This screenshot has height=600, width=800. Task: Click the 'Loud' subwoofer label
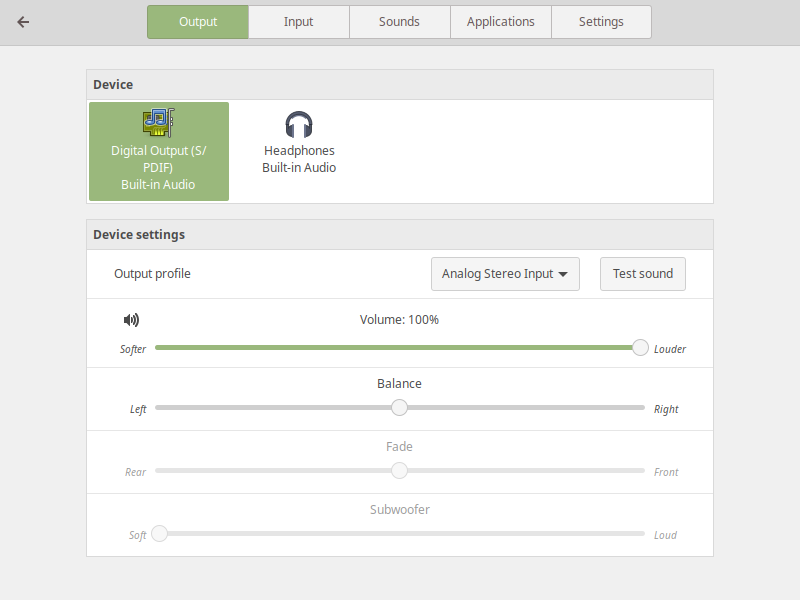click(665, 535)
